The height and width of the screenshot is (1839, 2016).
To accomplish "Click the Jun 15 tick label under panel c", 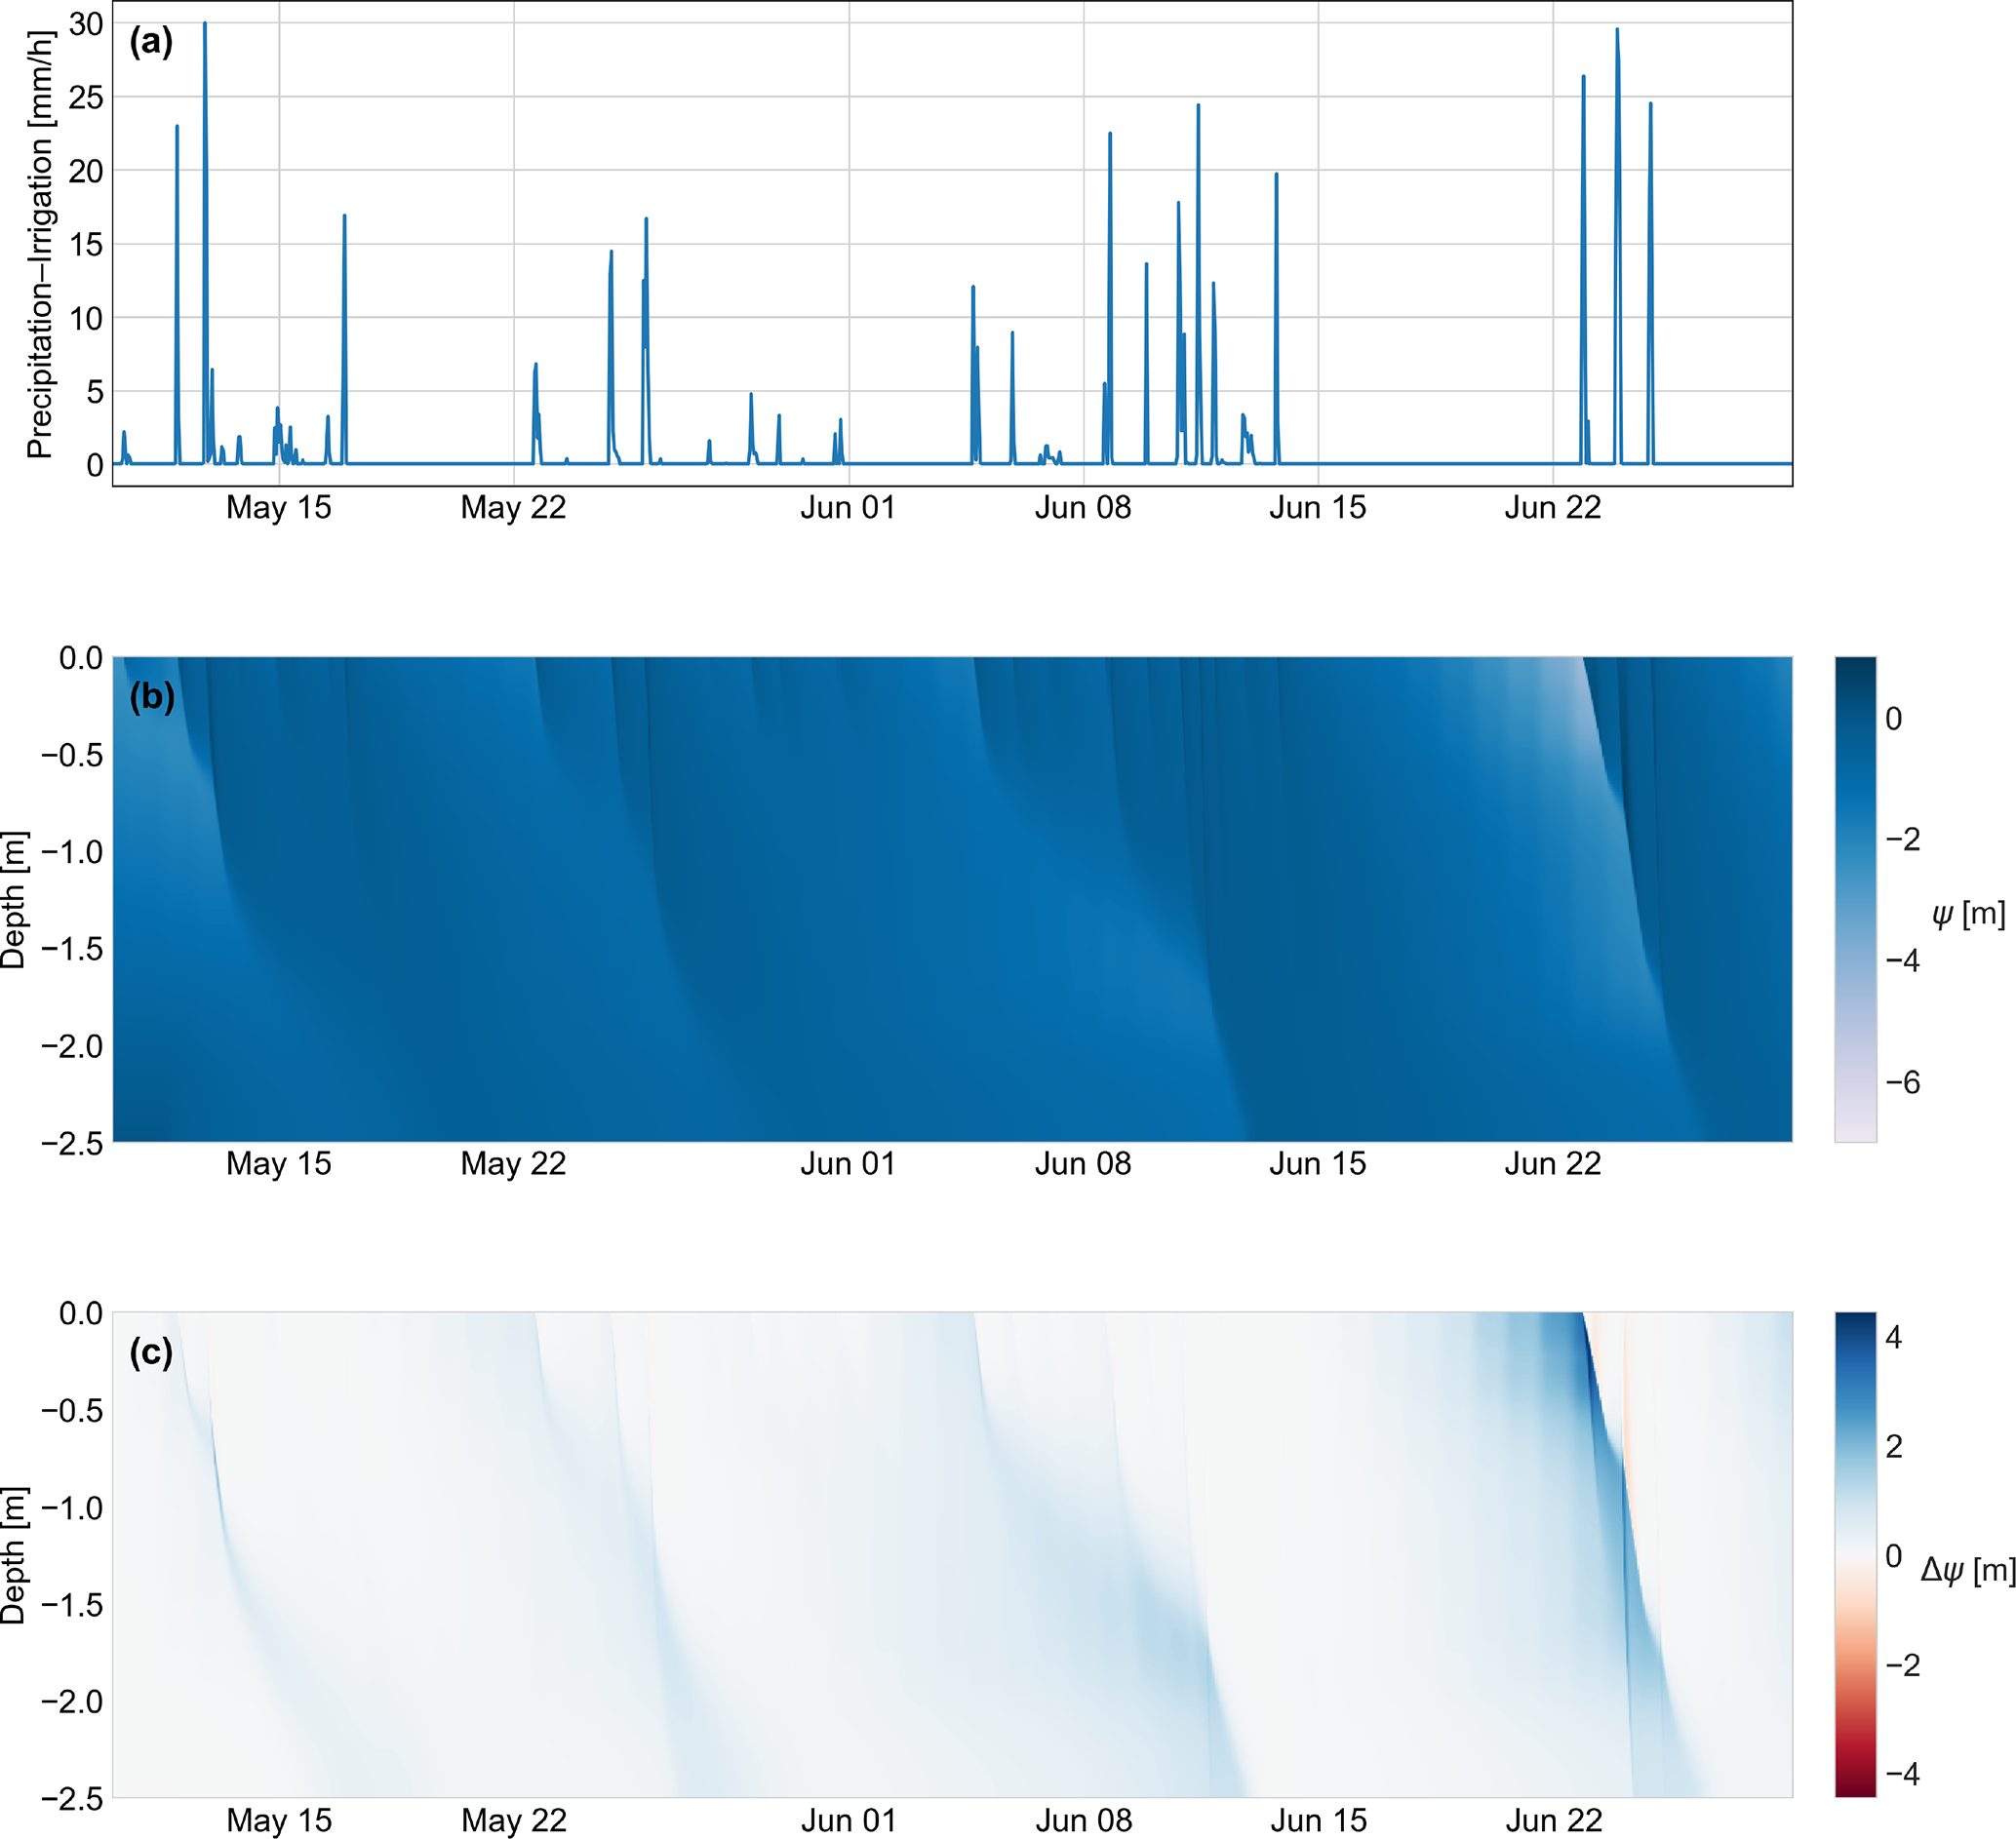I will 1318,1820.
